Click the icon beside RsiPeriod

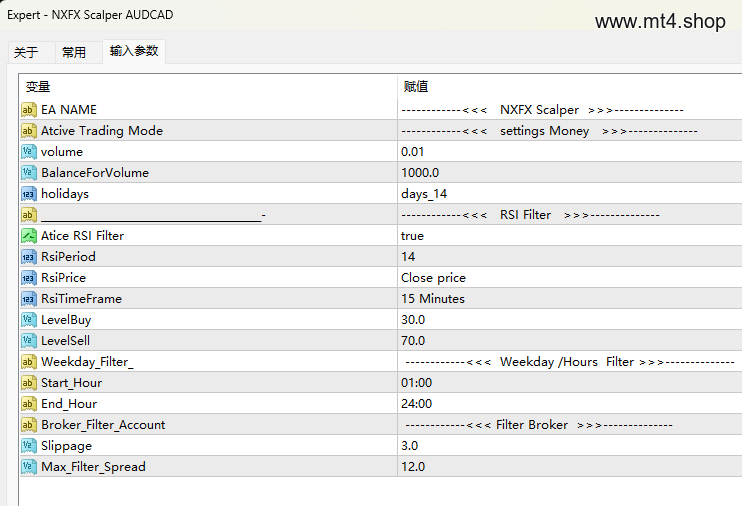click(x=29, y=257)
